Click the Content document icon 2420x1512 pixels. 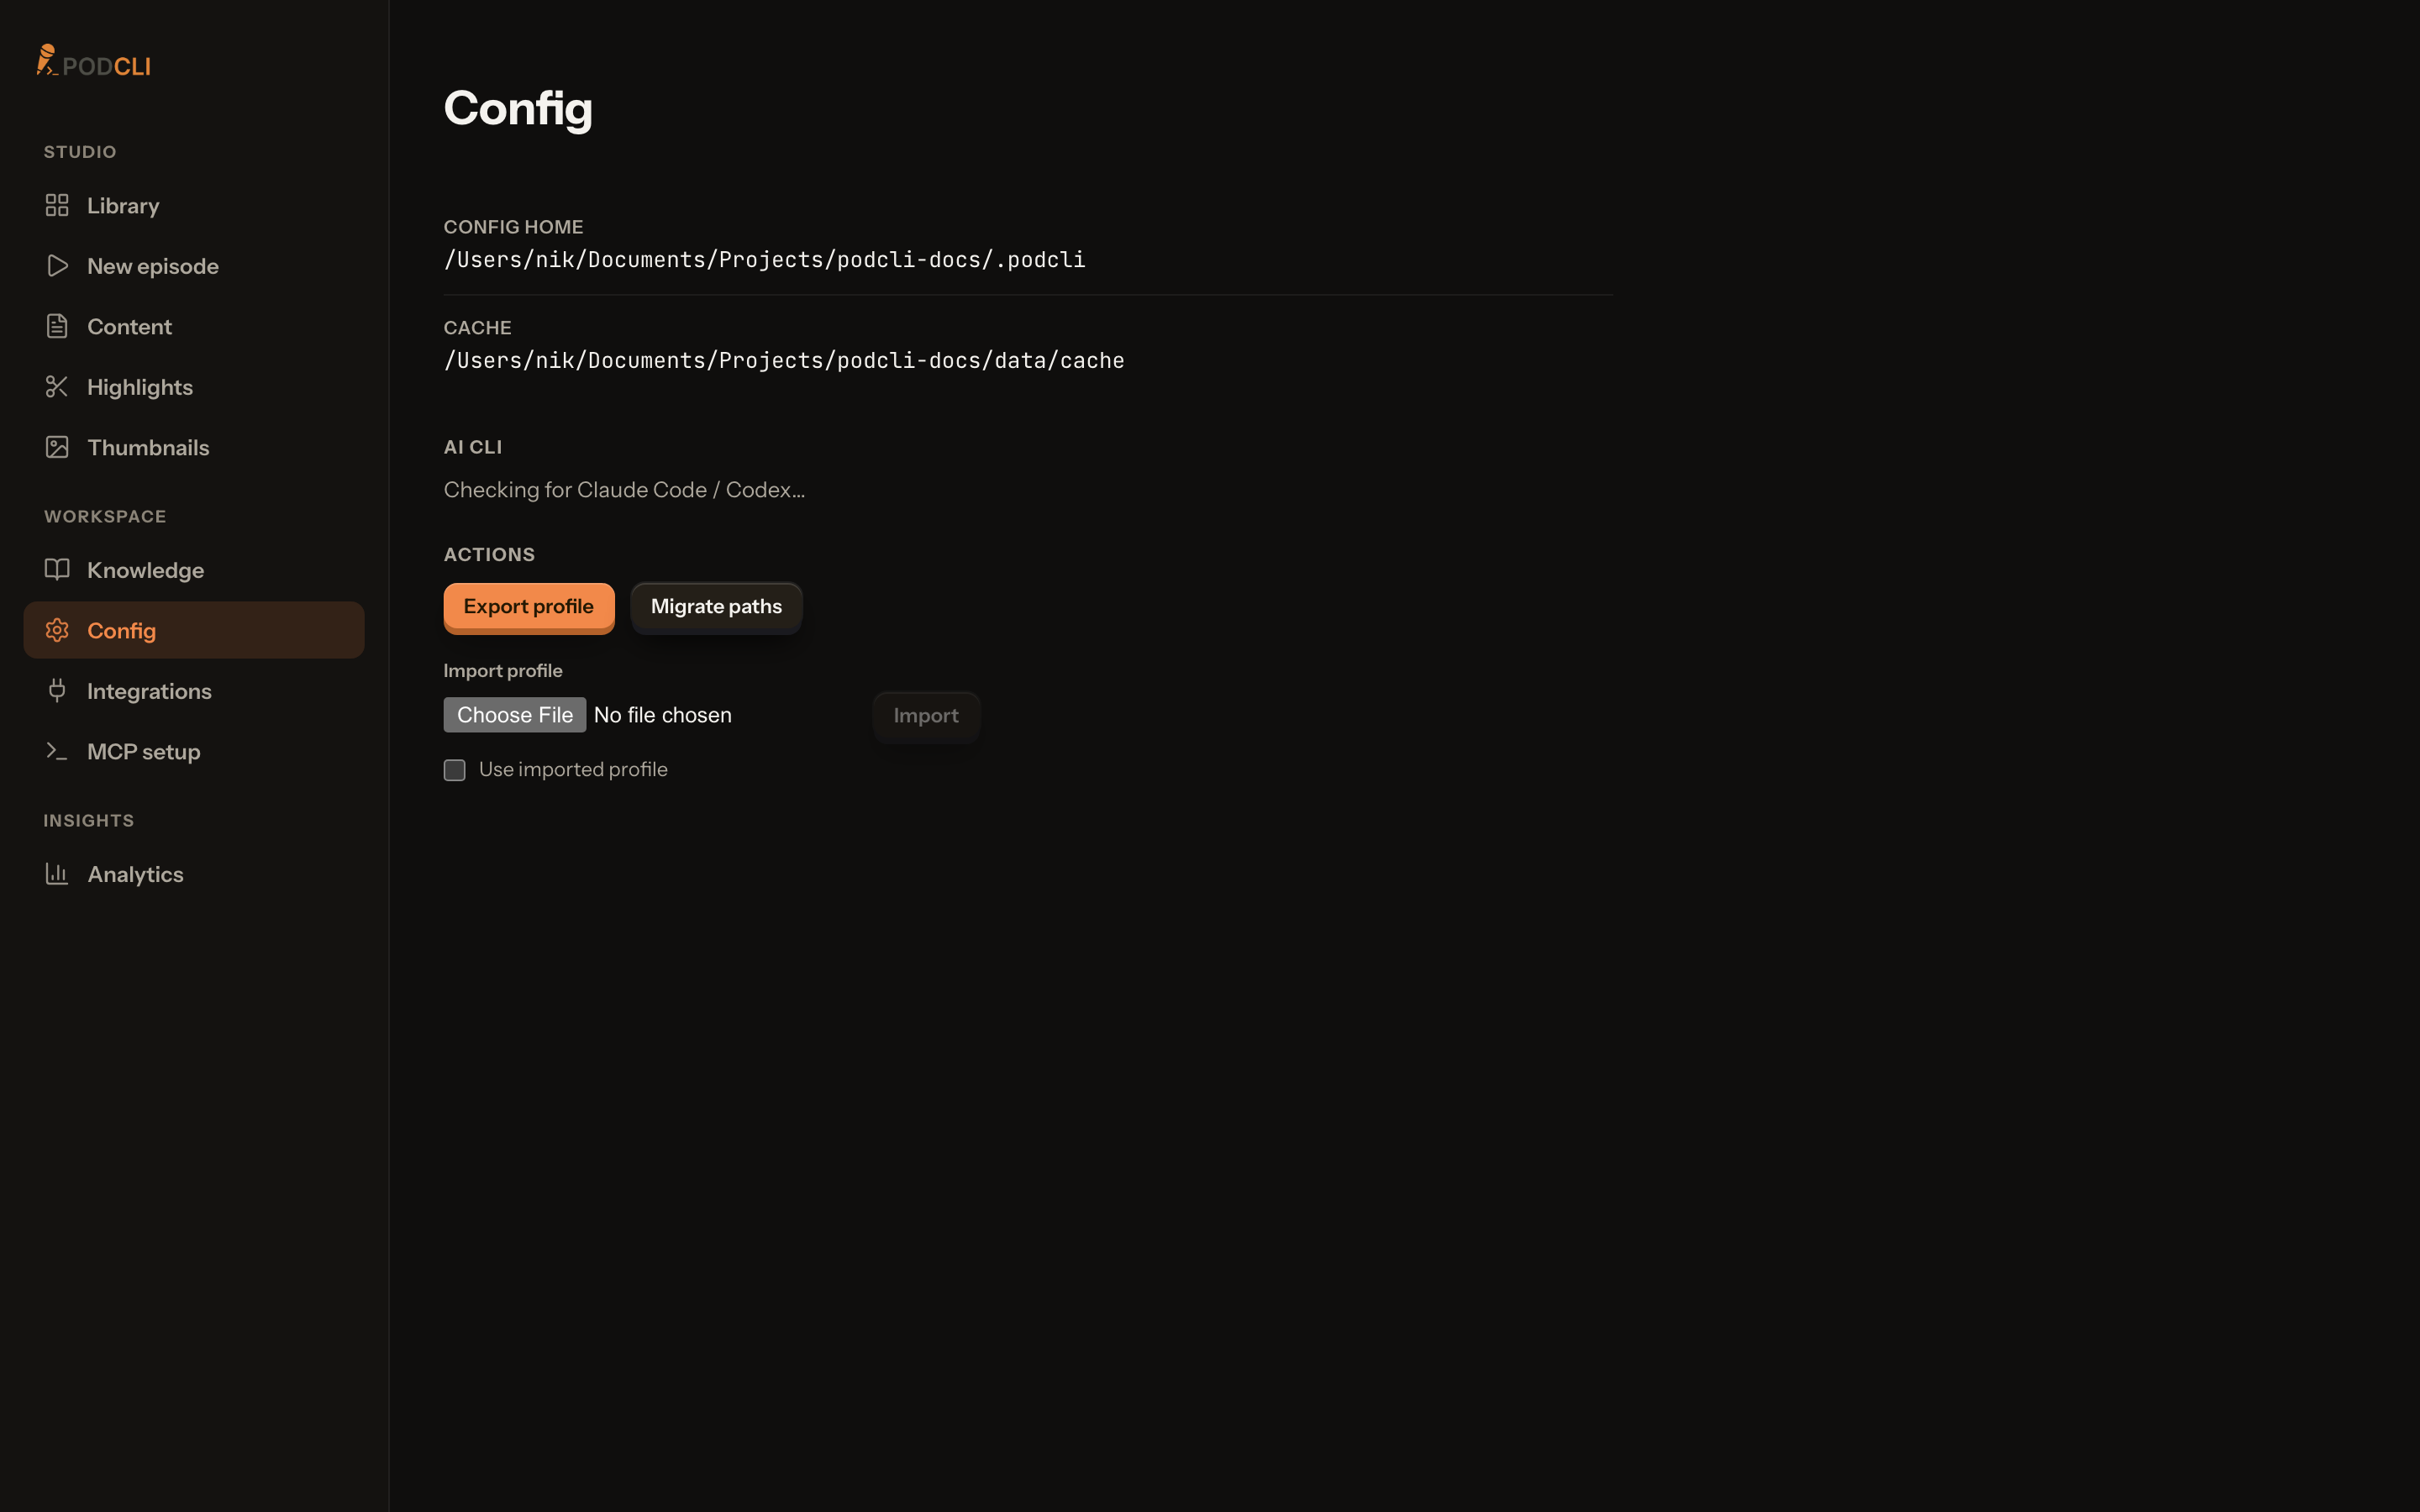click(x=57, y=326)
